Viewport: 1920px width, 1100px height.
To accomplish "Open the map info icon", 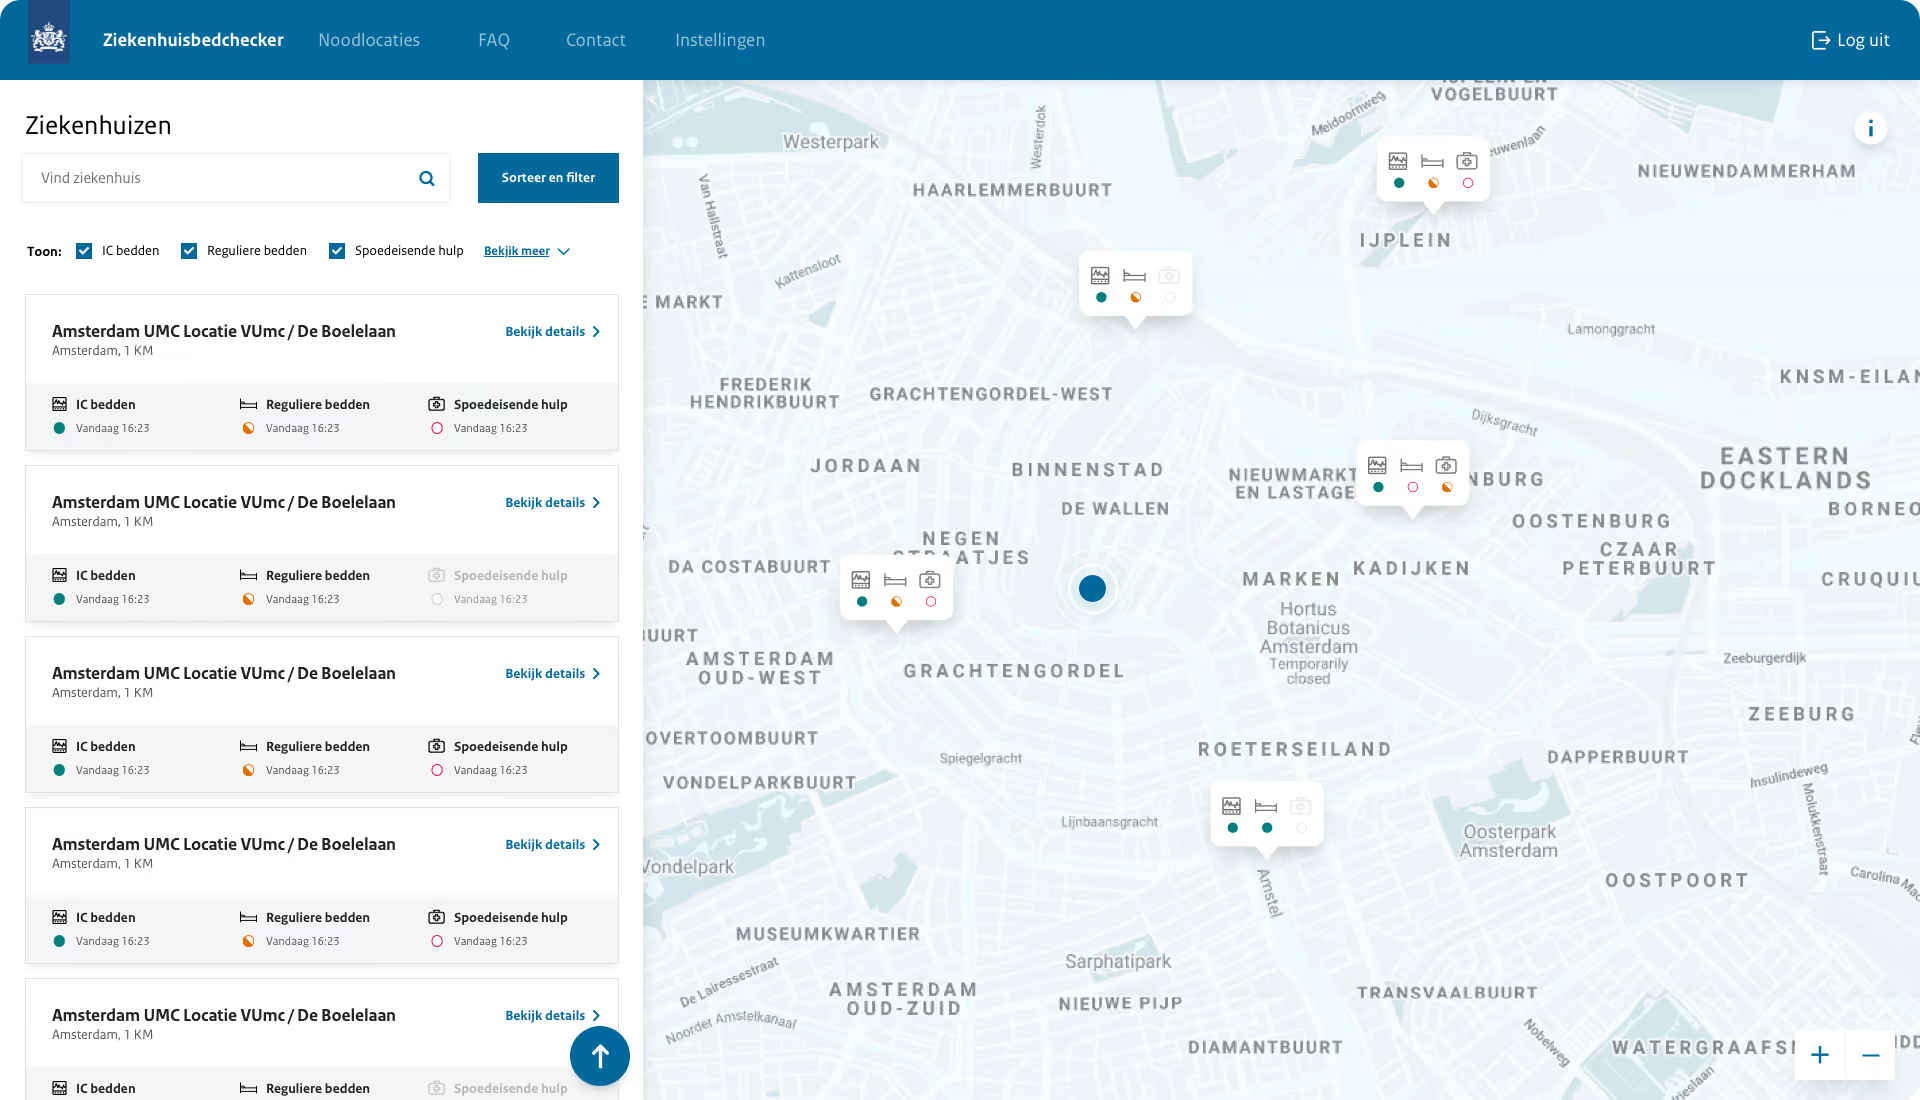I will click(x=1870, y=128).
